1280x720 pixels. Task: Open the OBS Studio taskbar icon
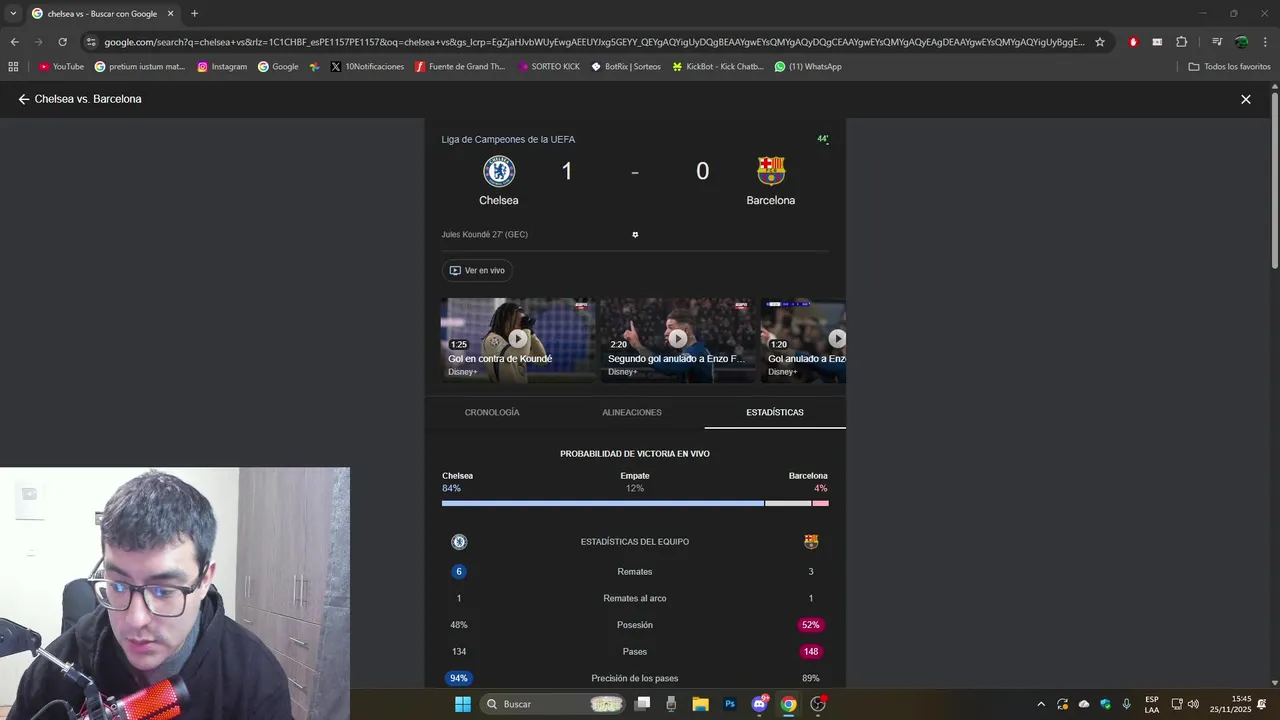click(818, 704)
